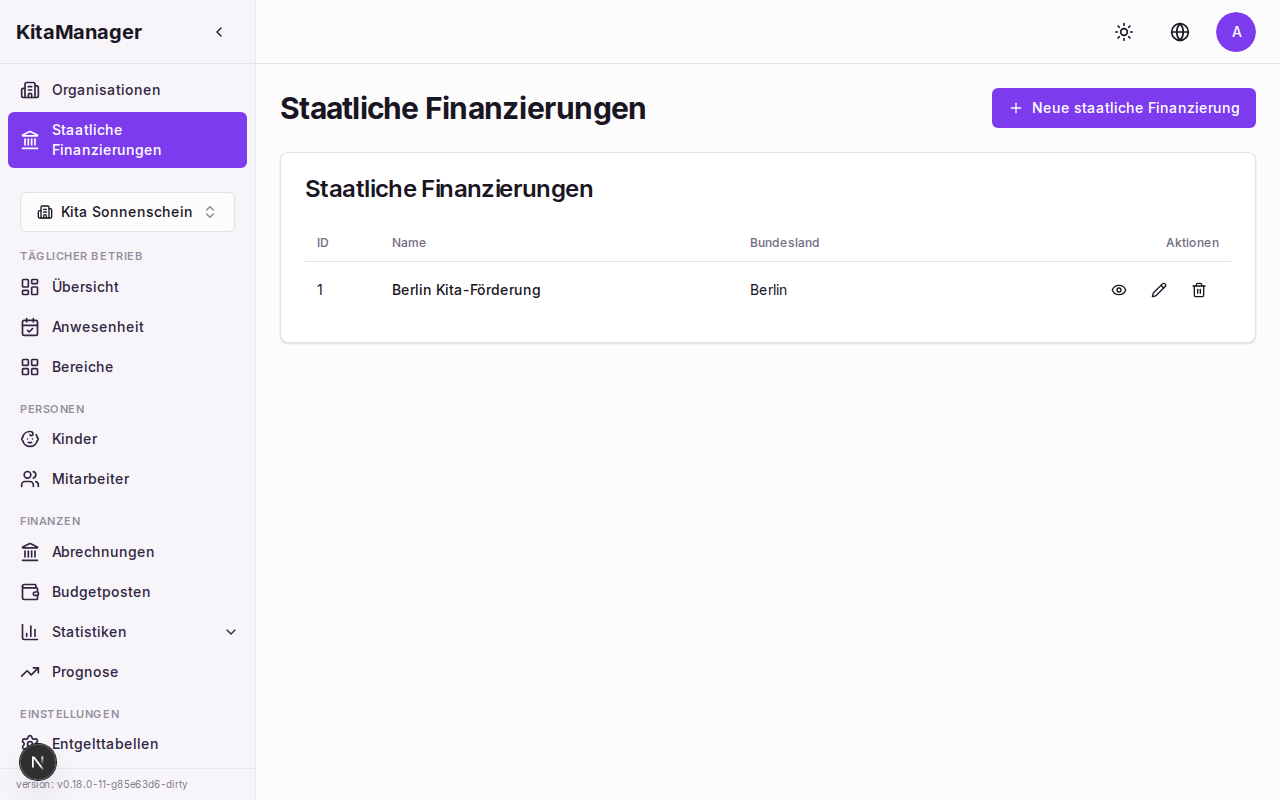Select Kinder from the sidebar
This screenshot has width=1280, height=800.
74,439
